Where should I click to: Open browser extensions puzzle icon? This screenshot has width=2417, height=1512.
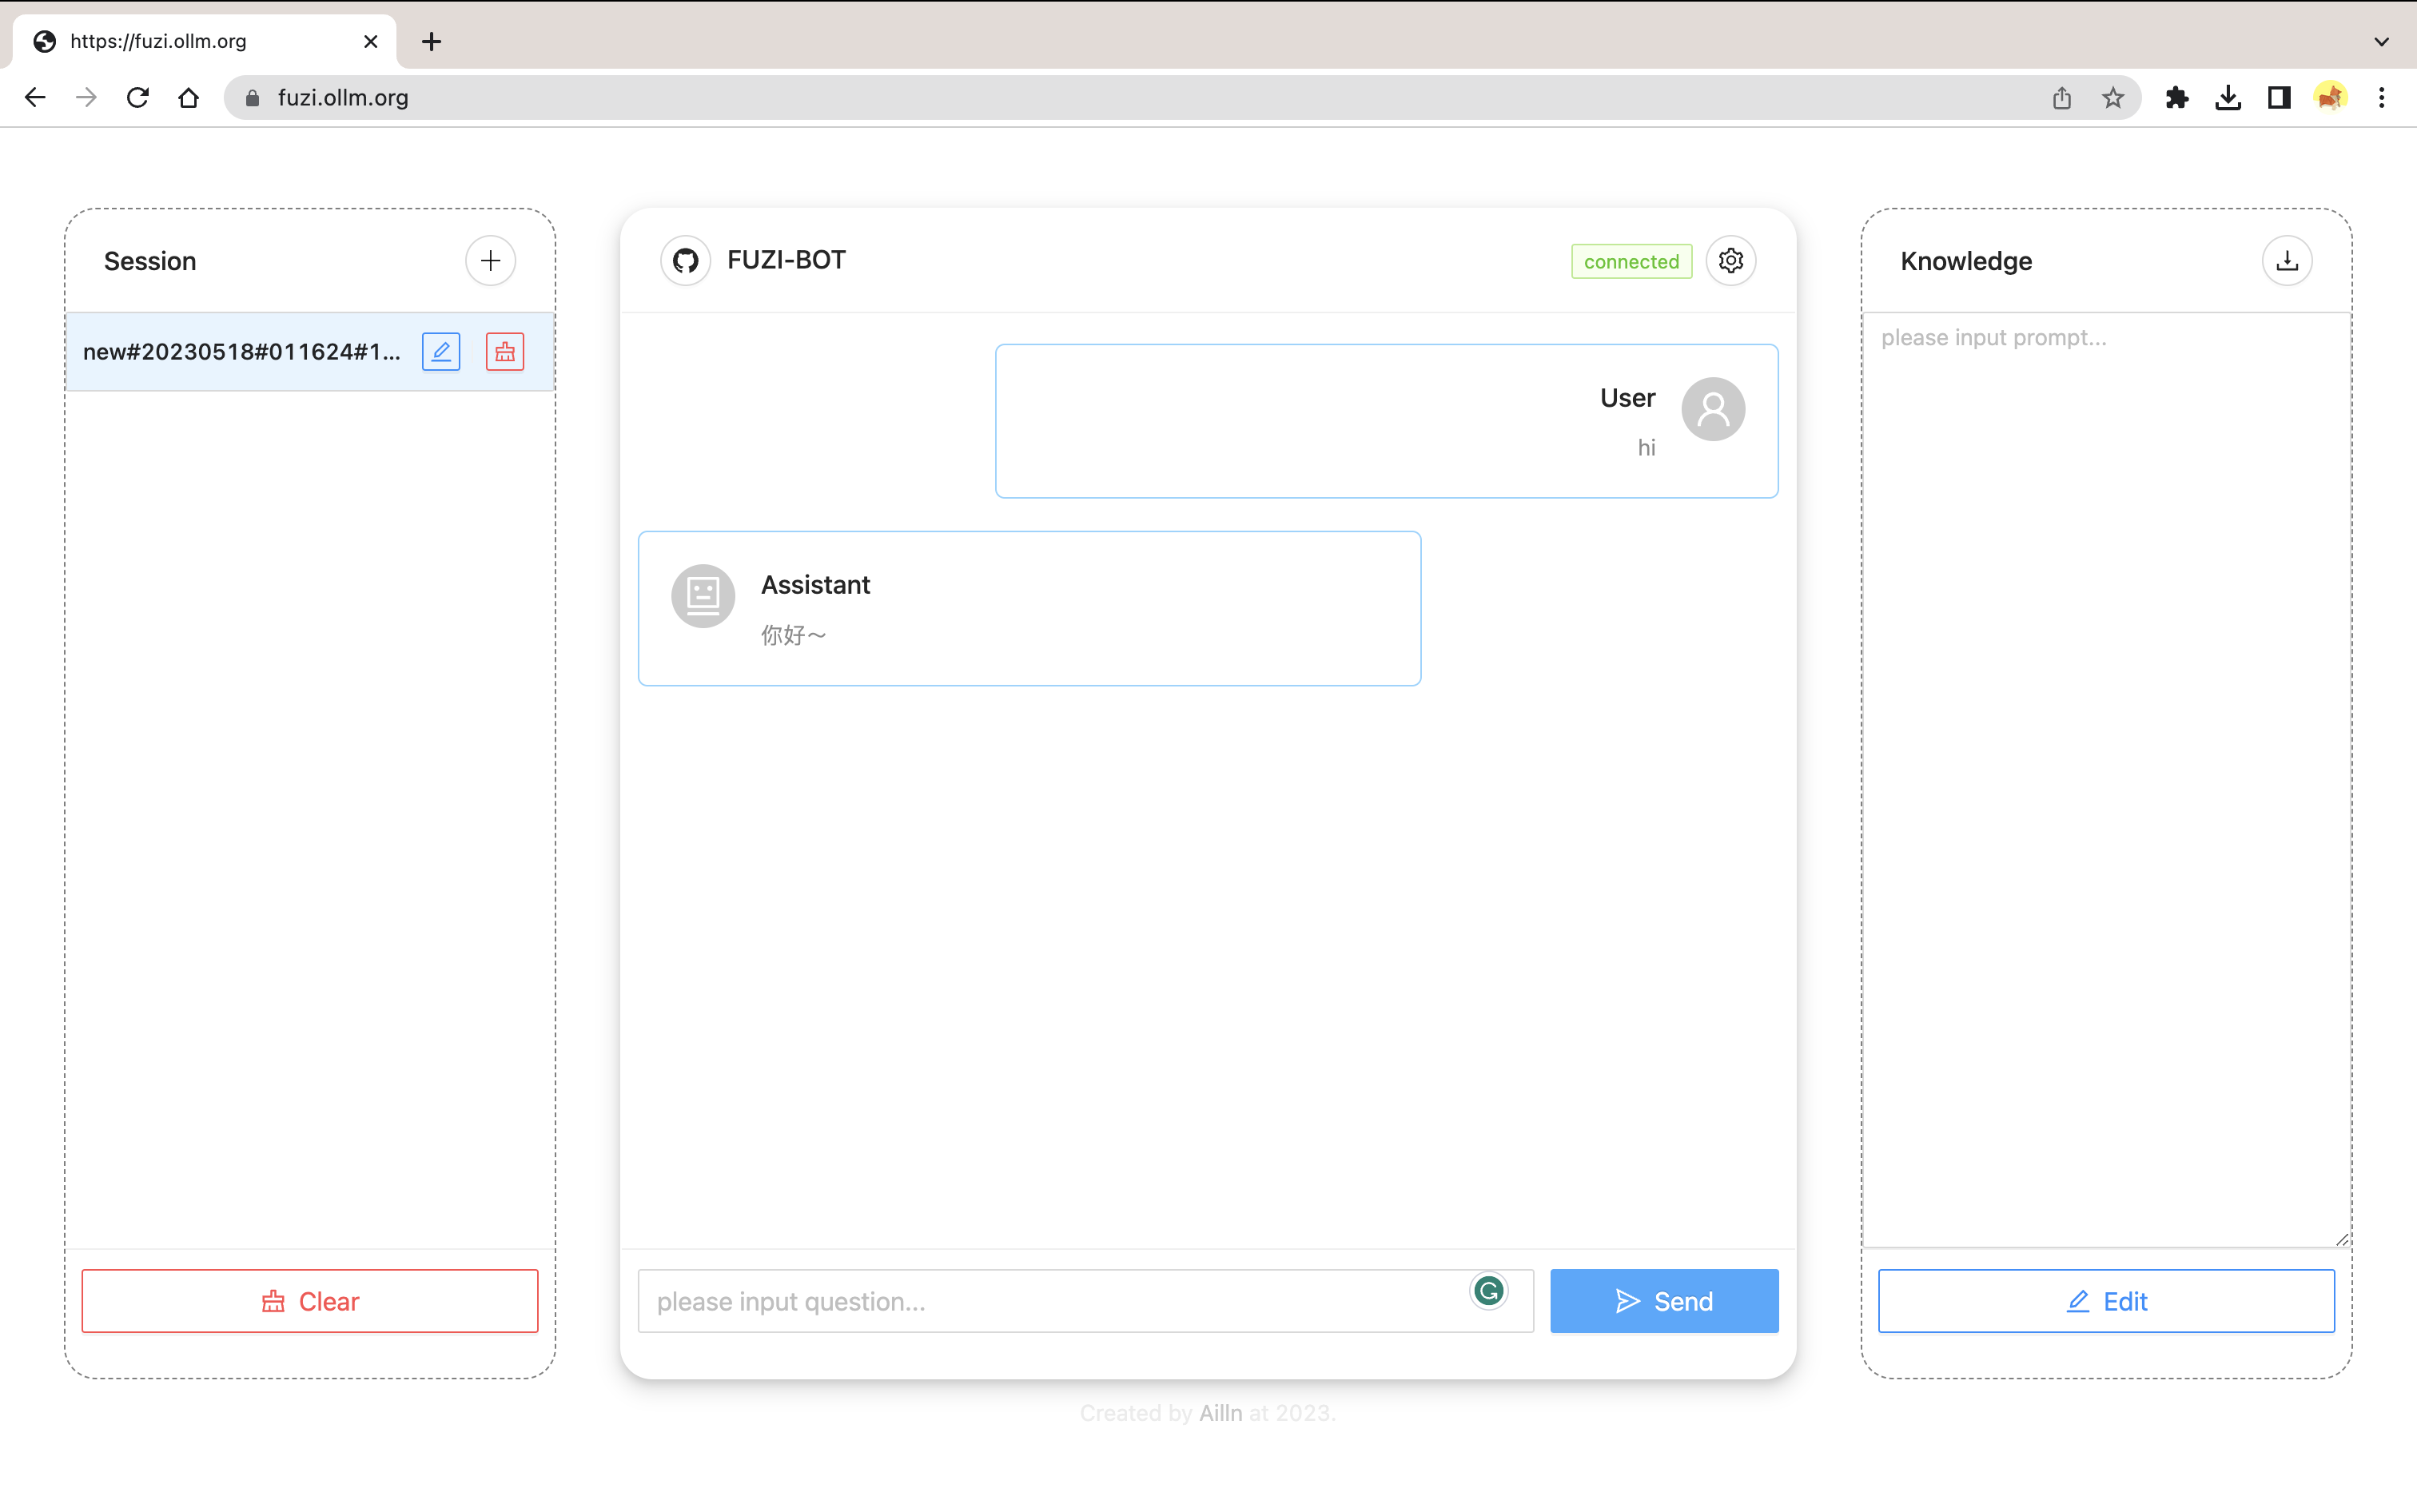(2177, 98)
